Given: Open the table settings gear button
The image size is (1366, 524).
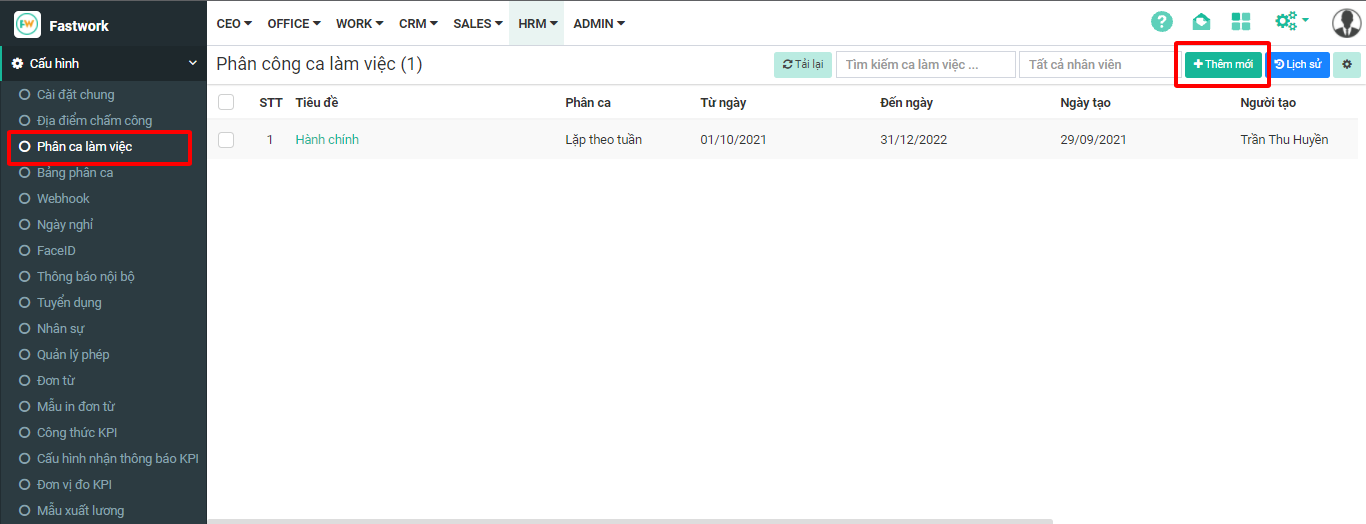Looking at the screenshot, I should tap(1347, 65).
